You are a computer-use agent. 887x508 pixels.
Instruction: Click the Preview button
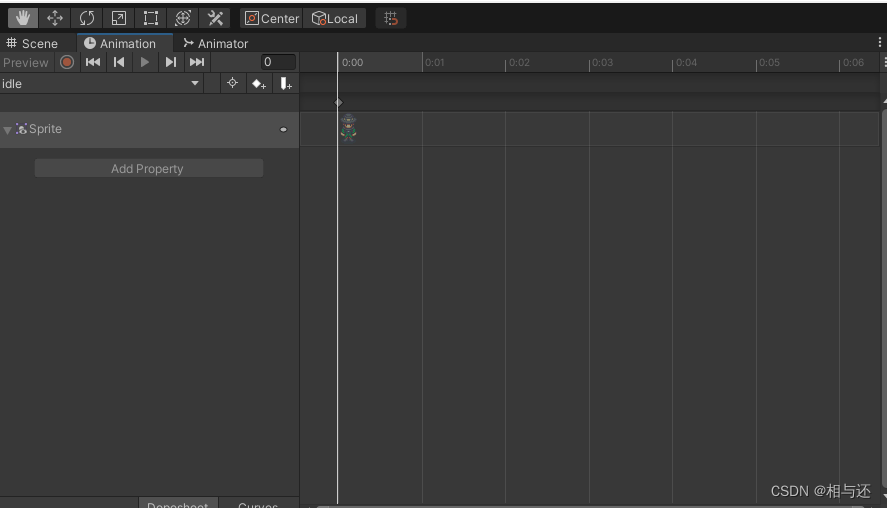(x=27, y=62)
